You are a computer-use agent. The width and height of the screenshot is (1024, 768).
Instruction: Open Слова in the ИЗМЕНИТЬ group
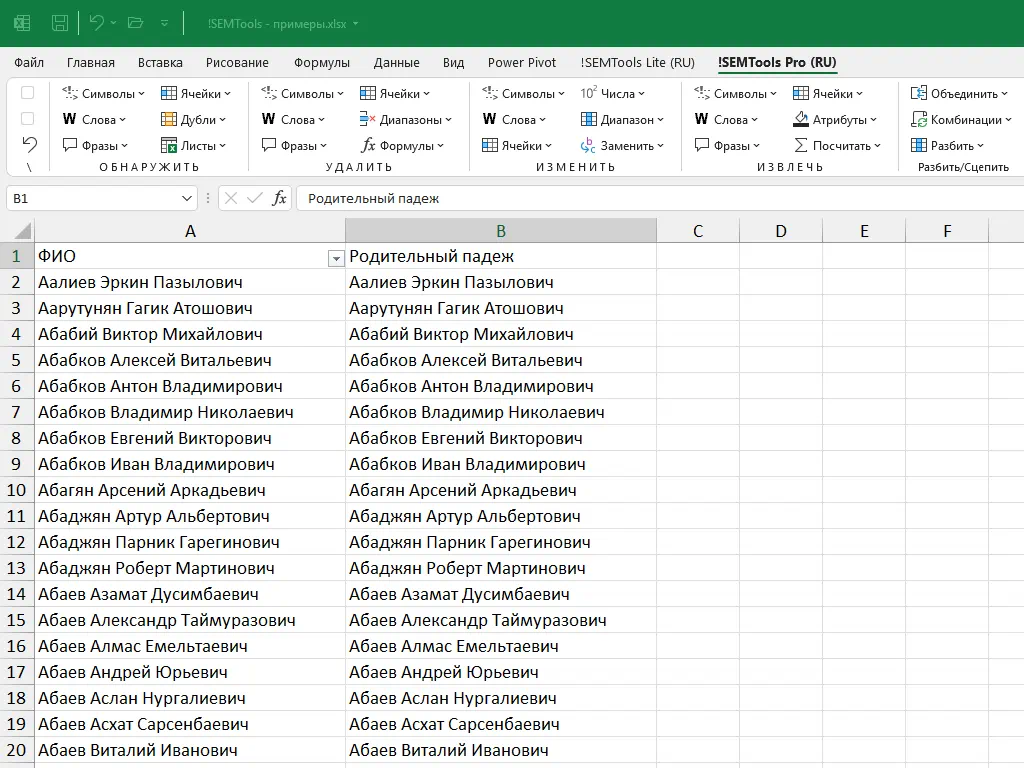coord(514,120)
